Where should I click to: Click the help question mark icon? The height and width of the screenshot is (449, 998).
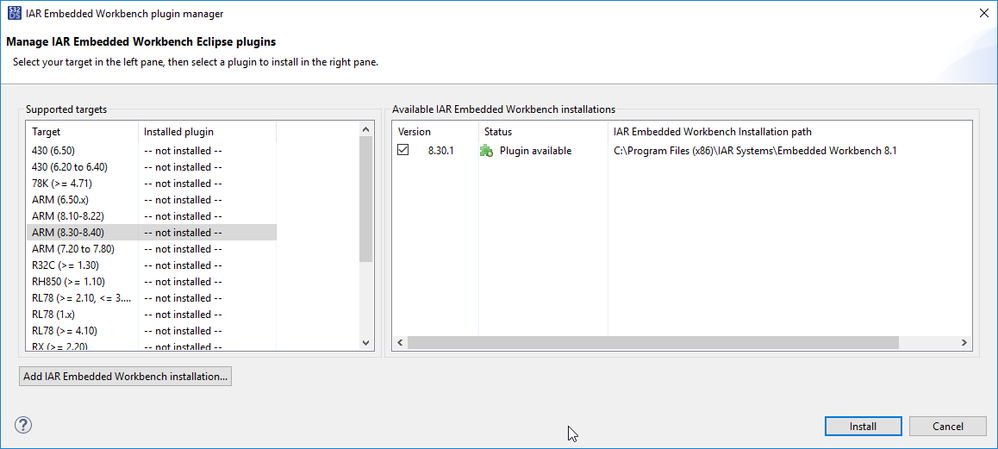click(x=23, y=425)
